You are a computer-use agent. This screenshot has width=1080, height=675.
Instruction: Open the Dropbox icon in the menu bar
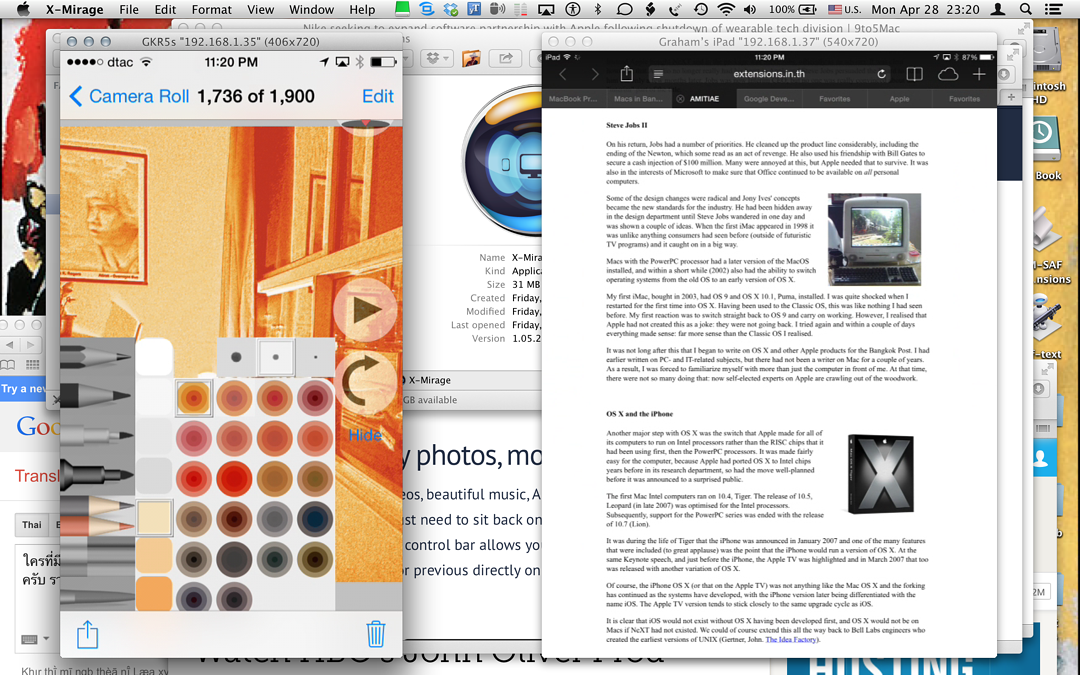451,10
